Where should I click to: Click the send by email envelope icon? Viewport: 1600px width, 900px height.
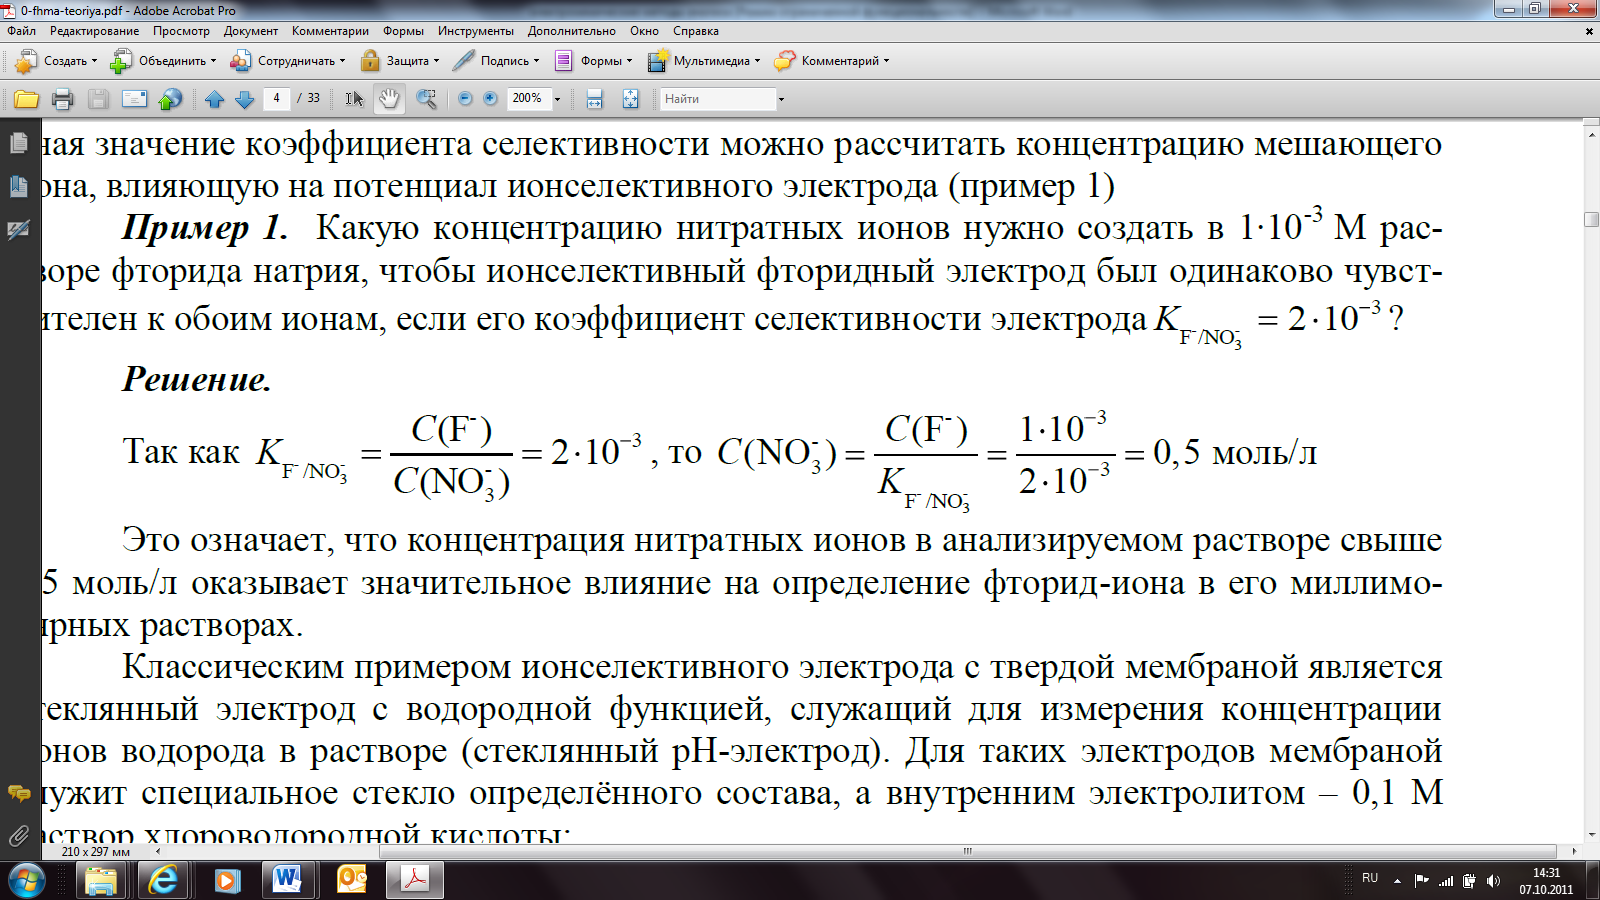134,99
